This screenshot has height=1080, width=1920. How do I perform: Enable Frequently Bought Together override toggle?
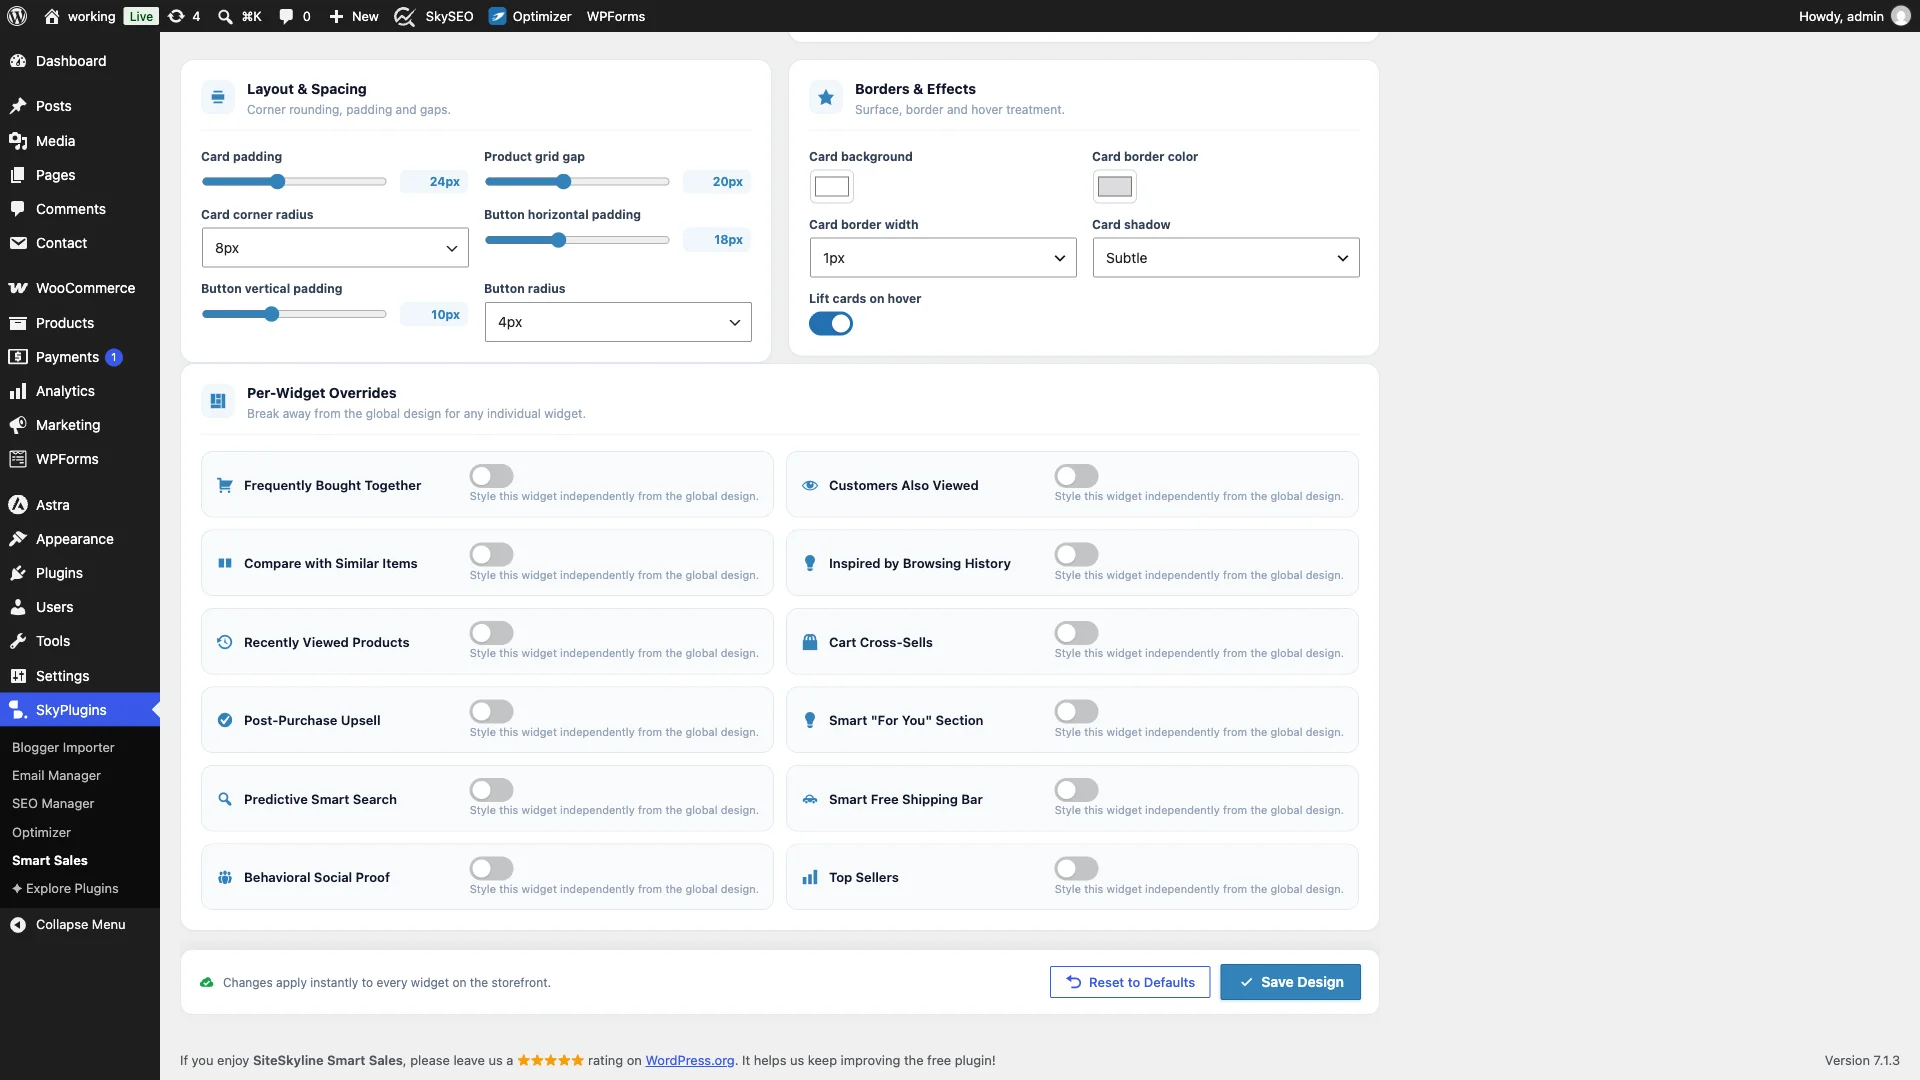pyautogui.click(x=492, y=476)
